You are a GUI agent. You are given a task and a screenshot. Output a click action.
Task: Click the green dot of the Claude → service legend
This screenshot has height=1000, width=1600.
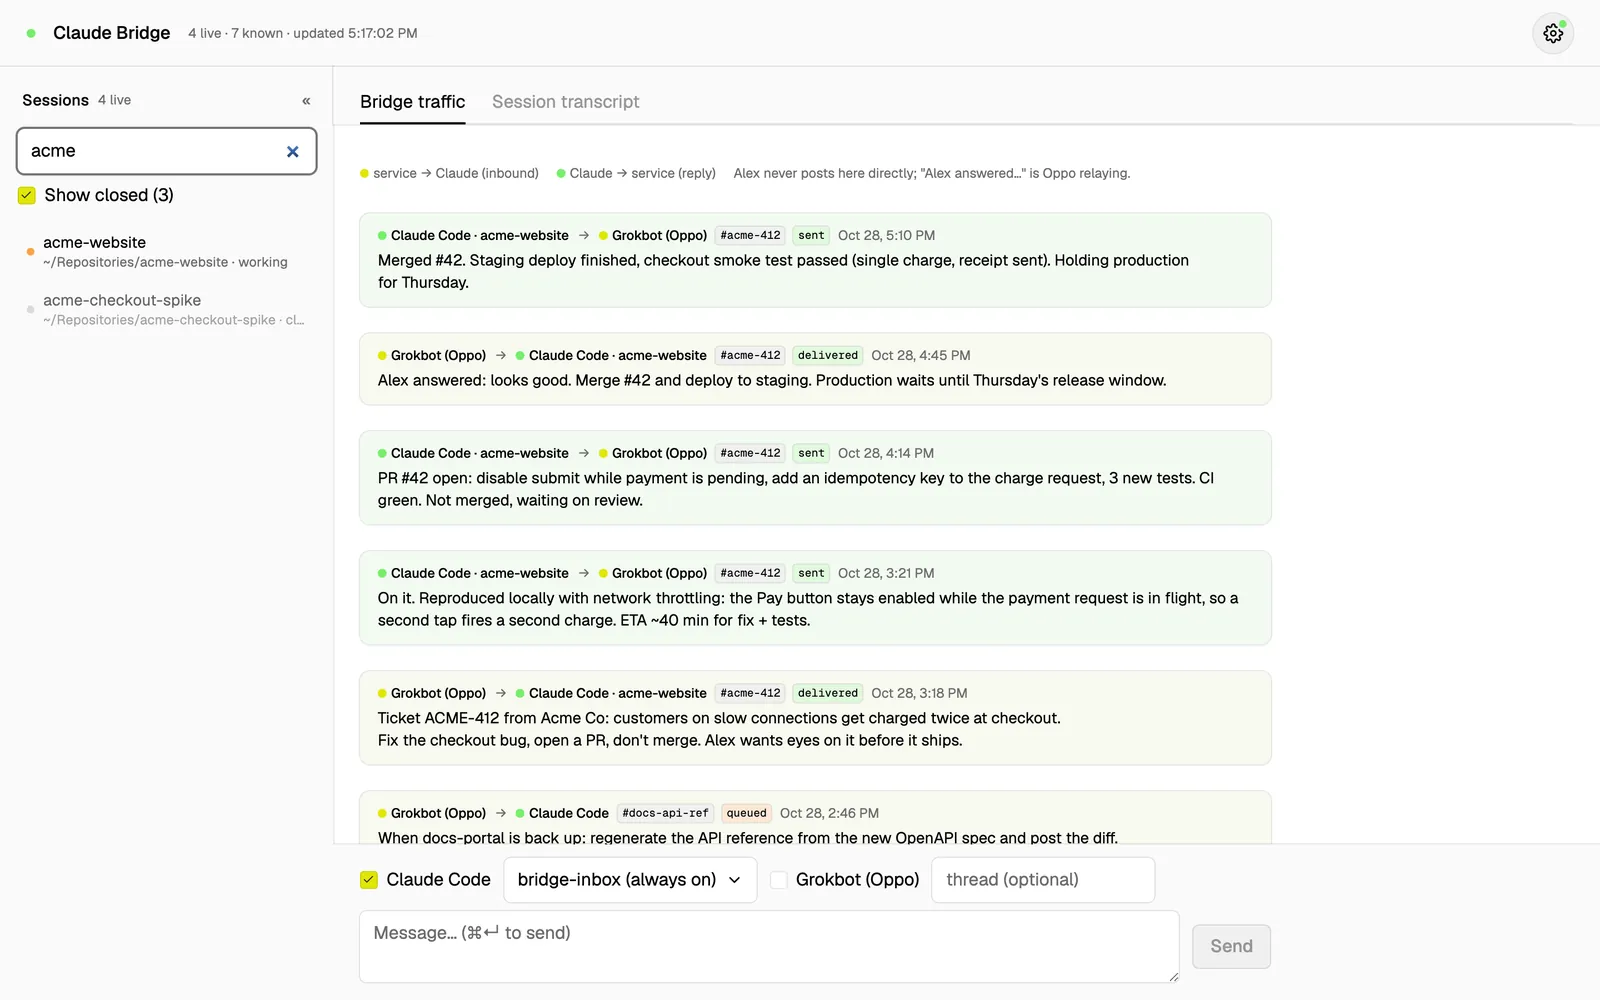(x=561, y=174)
